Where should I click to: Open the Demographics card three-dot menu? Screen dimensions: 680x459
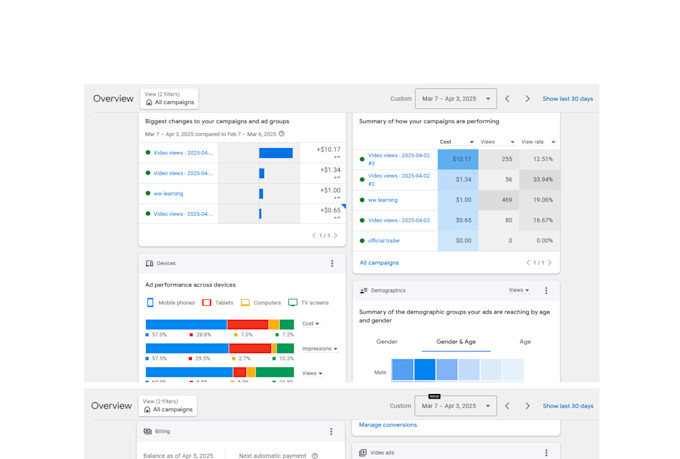pyautogui.click(x=546, y=290)
